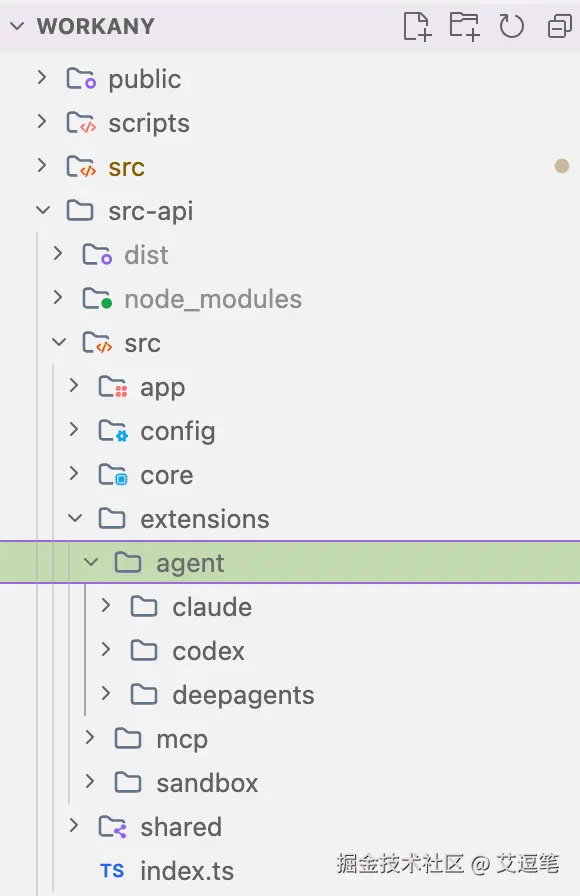The height and width of the screenshot is (896, 580).
Task: Expand the deepagents folder arrow
Action: (x=106, y=694)
